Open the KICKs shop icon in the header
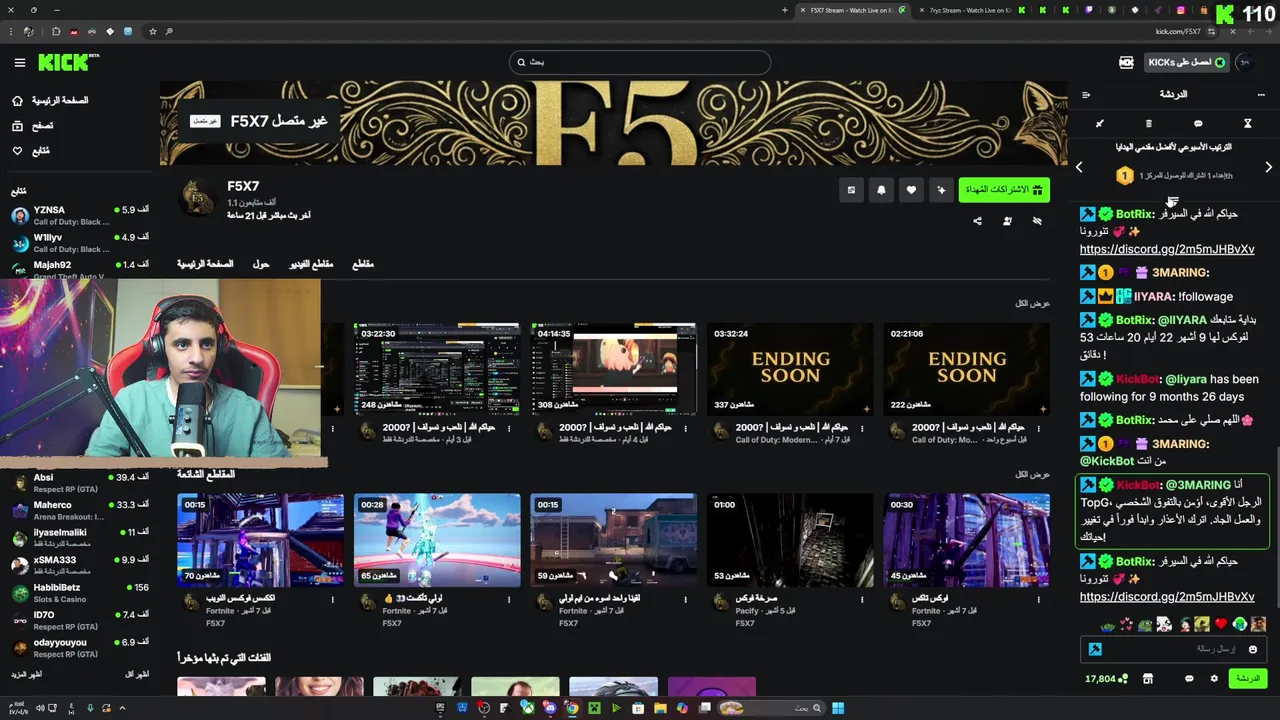This screenshot has width=1280, height=720. coord(1126,62)
